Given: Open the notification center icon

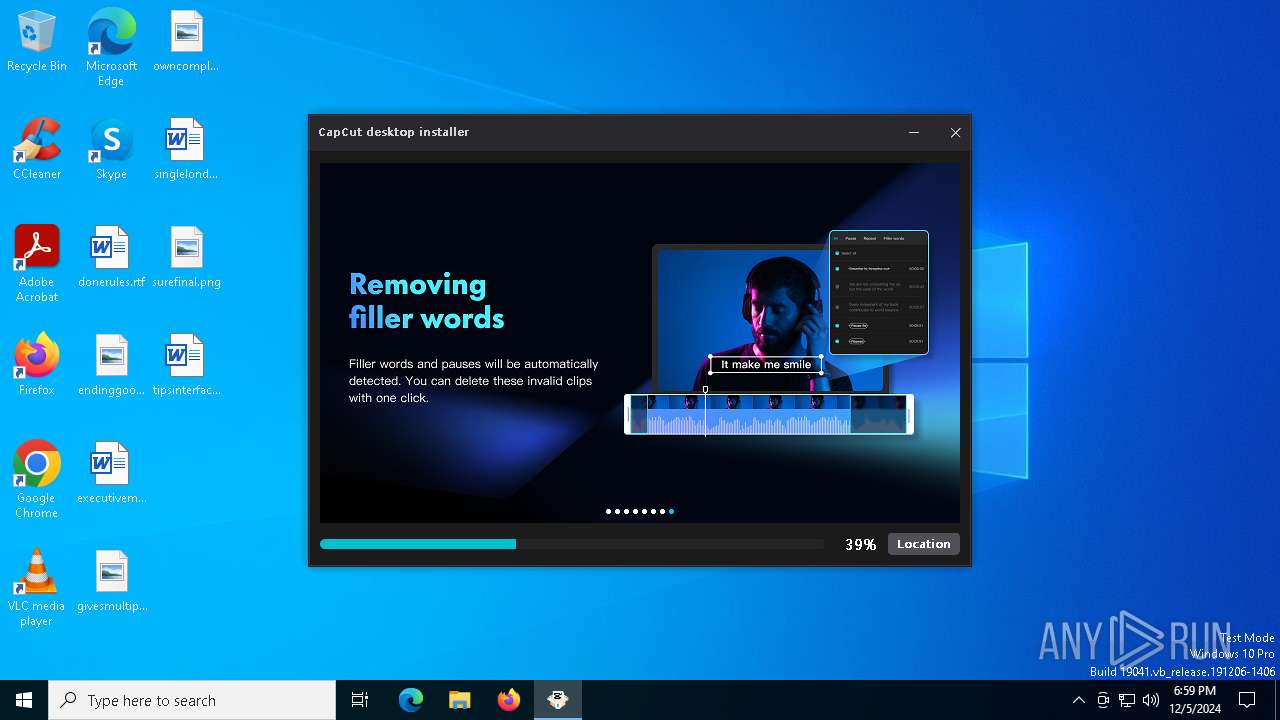Looking at the screenshot, I should 1247,700.
